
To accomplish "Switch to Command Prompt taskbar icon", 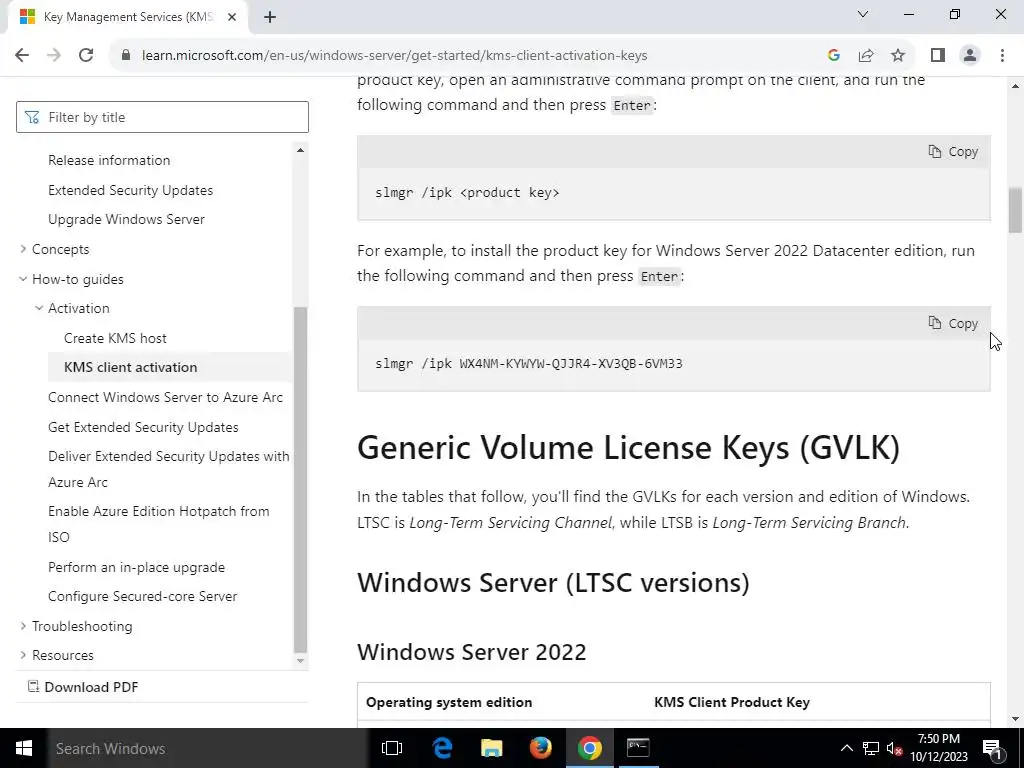I will tap(638, 748).
